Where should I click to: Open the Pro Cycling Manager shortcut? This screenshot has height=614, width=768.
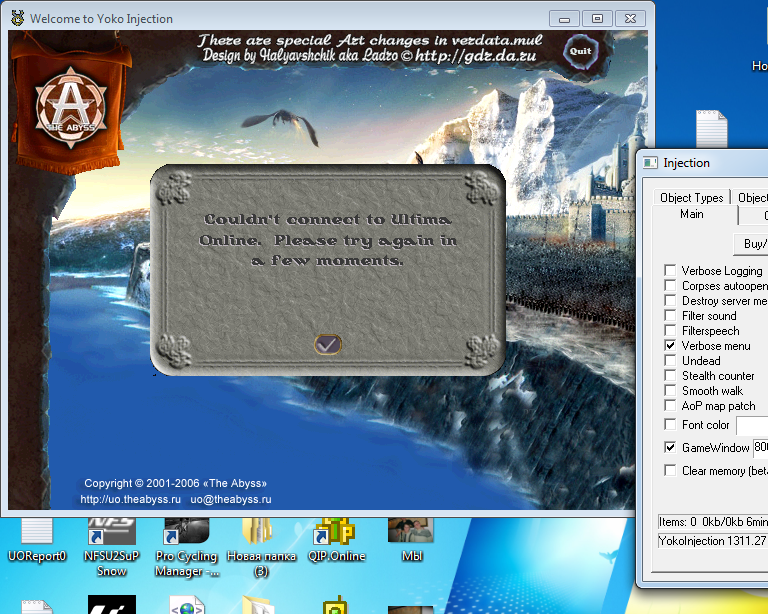coord(186,538)
